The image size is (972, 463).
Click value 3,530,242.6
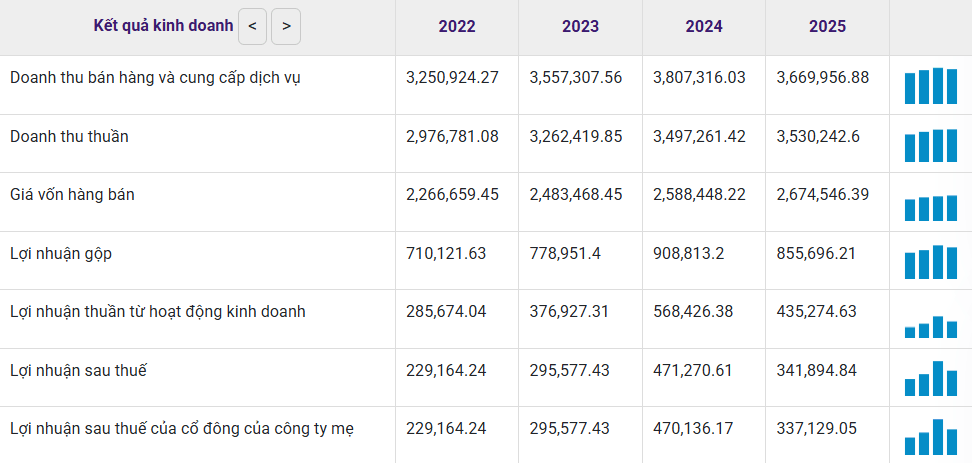pyautogui.click(x=818, y=136)
